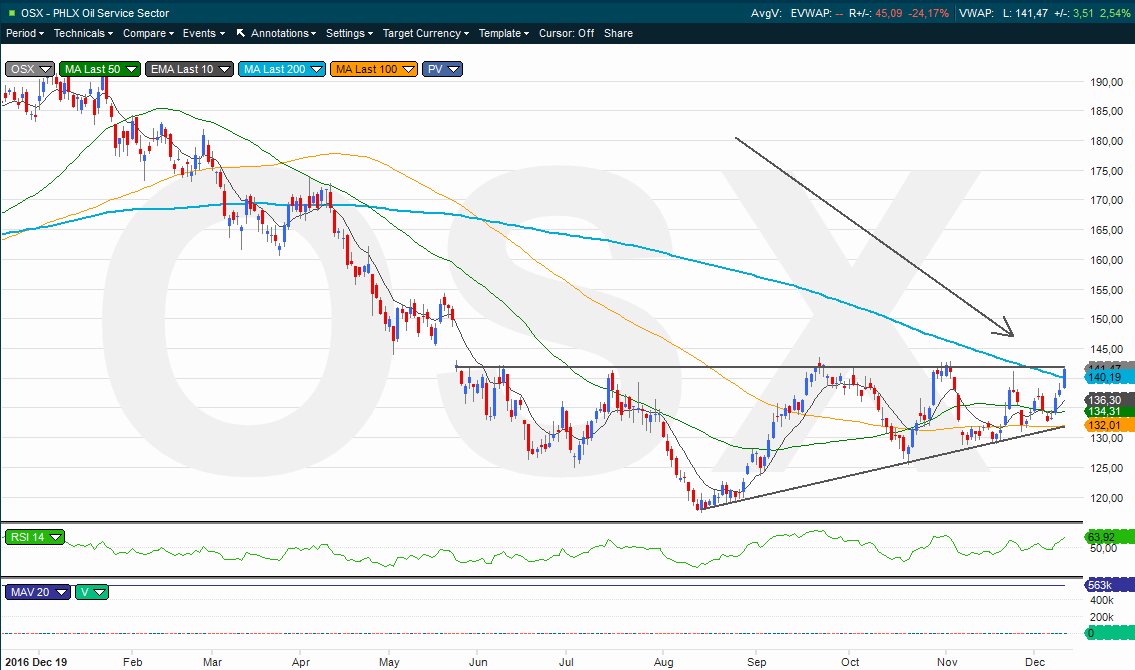The height and width of the screenshot is (670, 1135).
Task: Select the EMA Last 10 label
Action: coord(182,69)
